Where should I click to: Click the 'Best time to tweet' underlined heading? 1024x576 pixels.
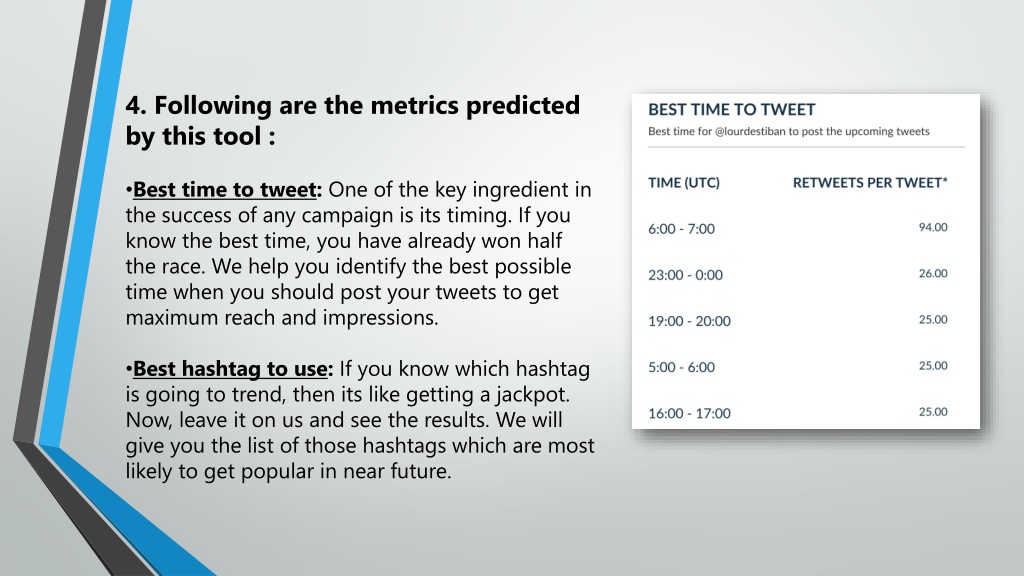pos(224,189)
